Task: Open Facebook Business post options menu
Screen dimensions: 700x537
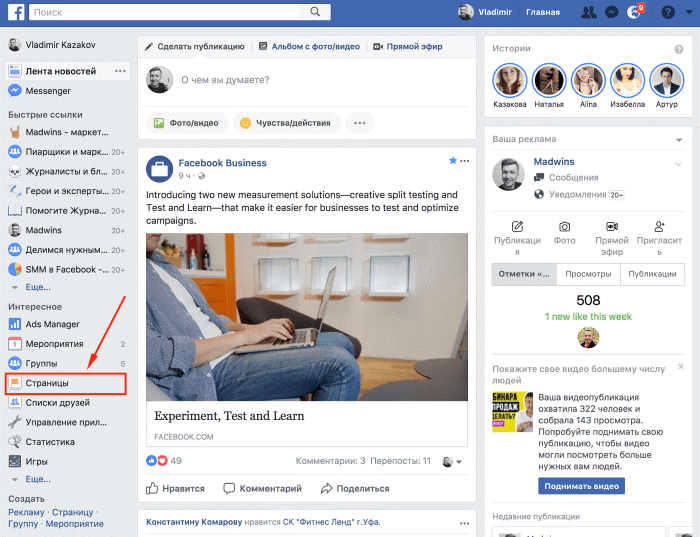Action: pyautogui.click(x=465, y=161)
